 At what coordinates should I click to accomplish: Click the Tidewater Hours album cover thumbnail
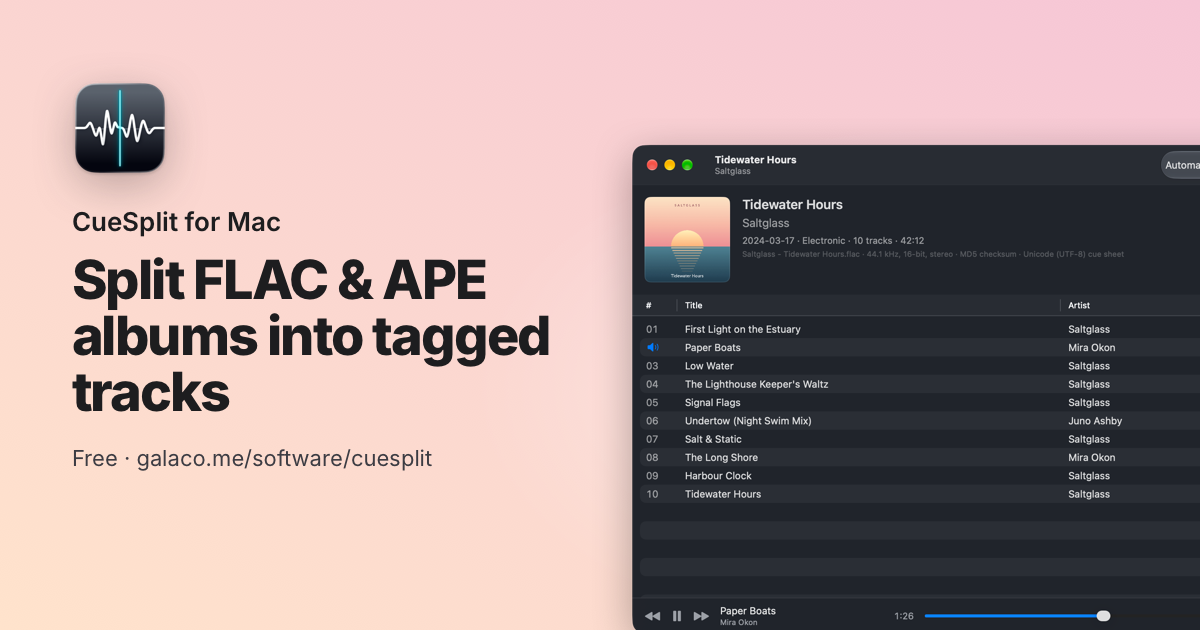(687, 239)
